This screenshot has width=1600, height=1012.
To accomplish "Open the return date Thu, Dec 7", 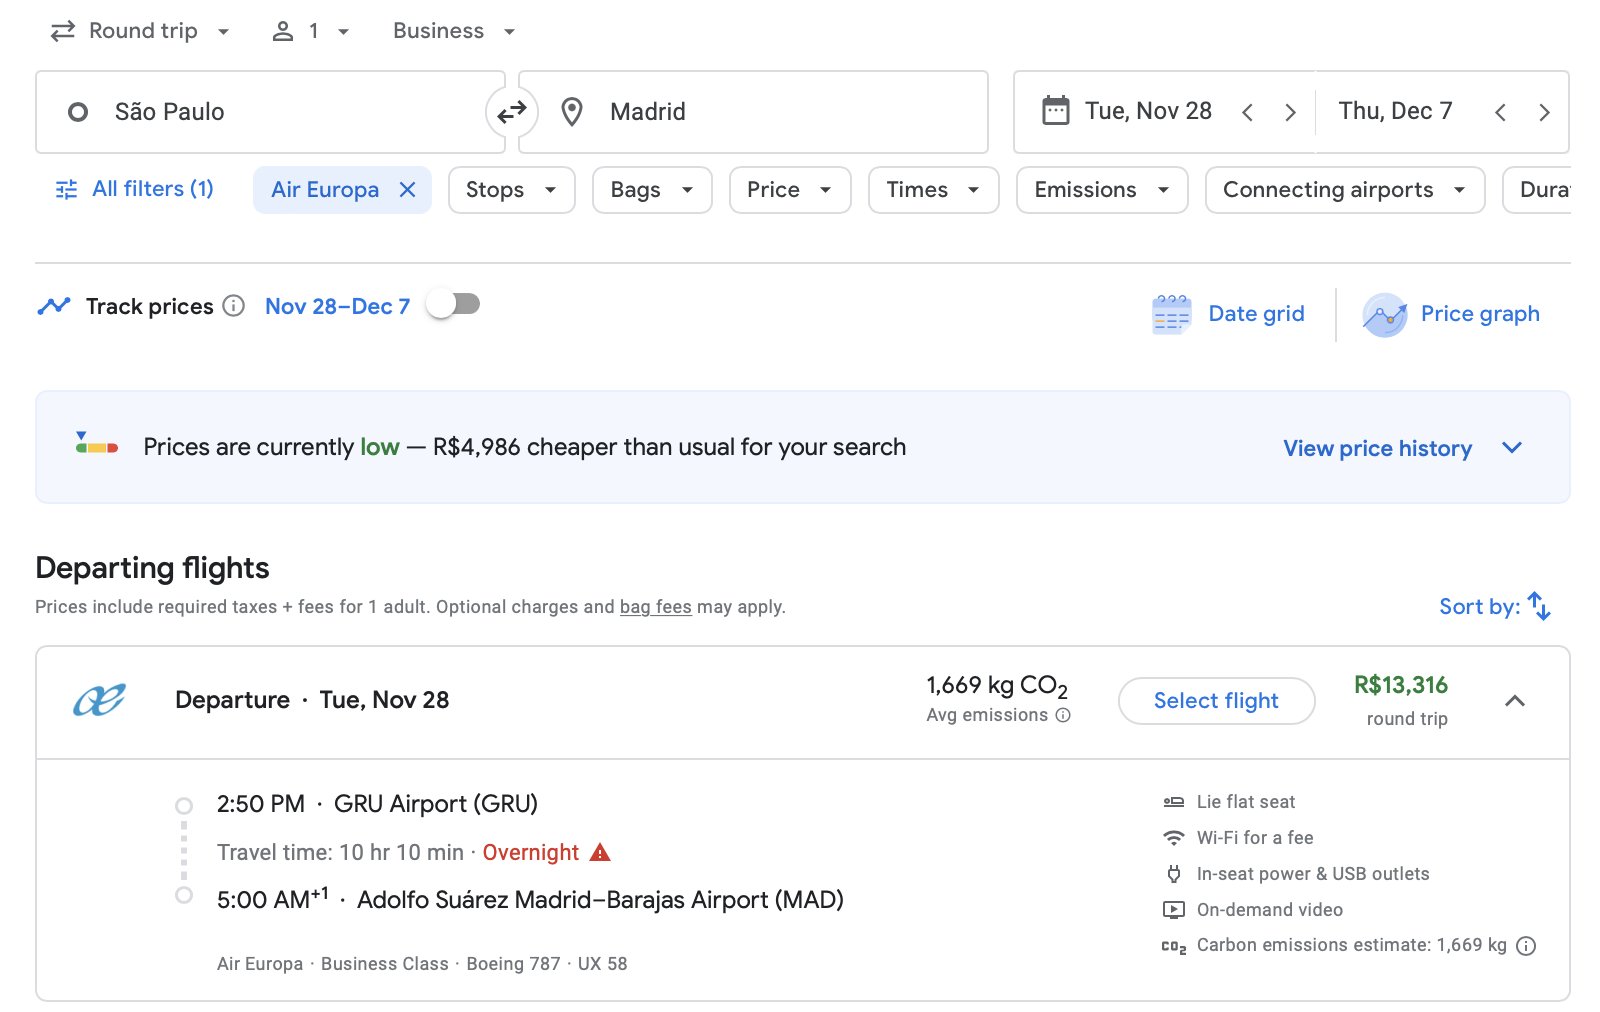I will (x=1395, y=111).
